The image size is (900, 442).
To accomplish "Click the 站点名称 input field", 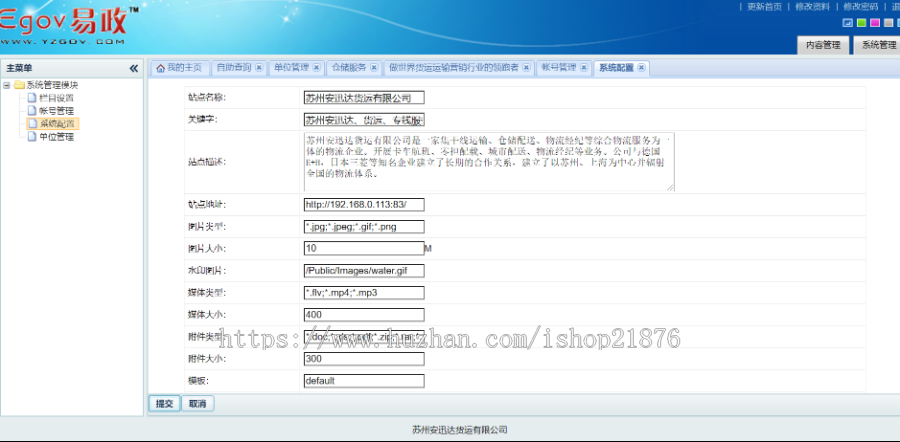I will click(364, 98).
